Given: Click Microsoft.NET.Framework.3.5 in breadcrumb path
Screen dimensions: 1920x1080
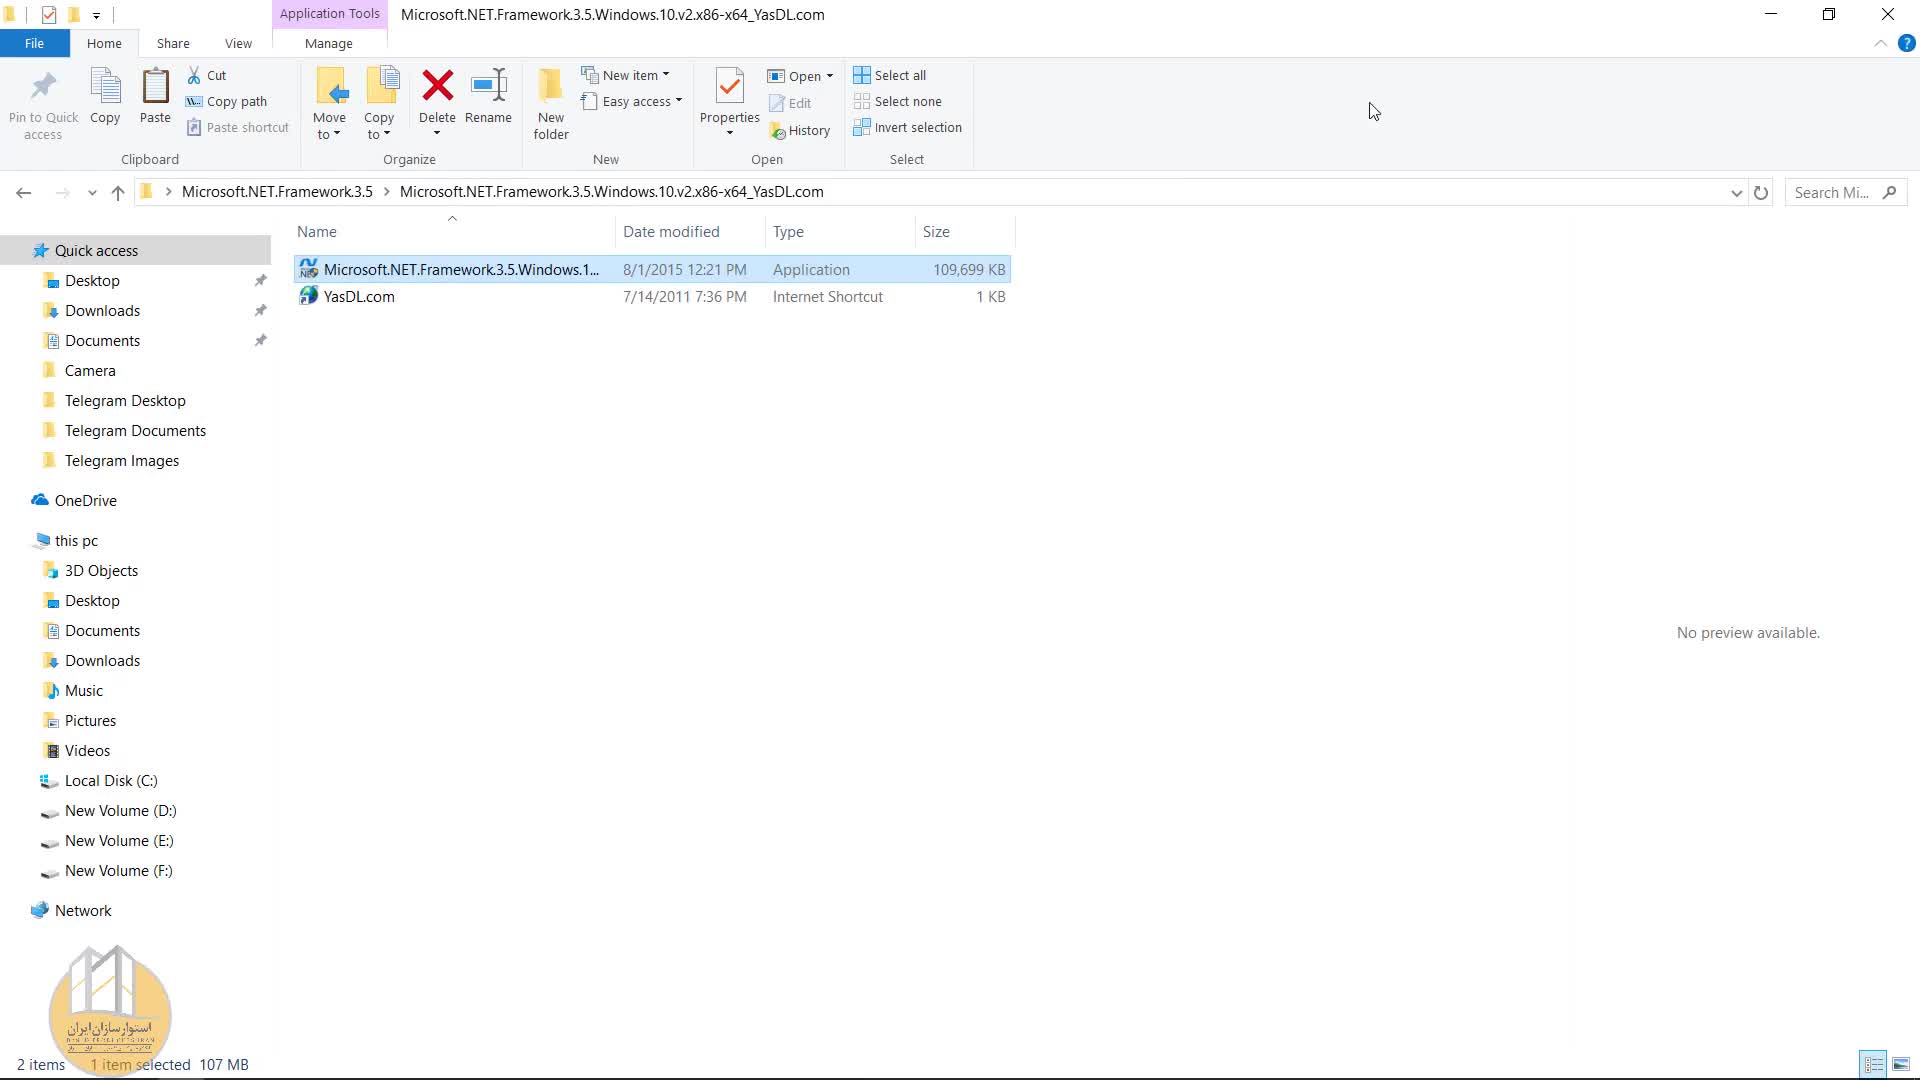Looking at the screenshot, I should click(x=277, y=192).
